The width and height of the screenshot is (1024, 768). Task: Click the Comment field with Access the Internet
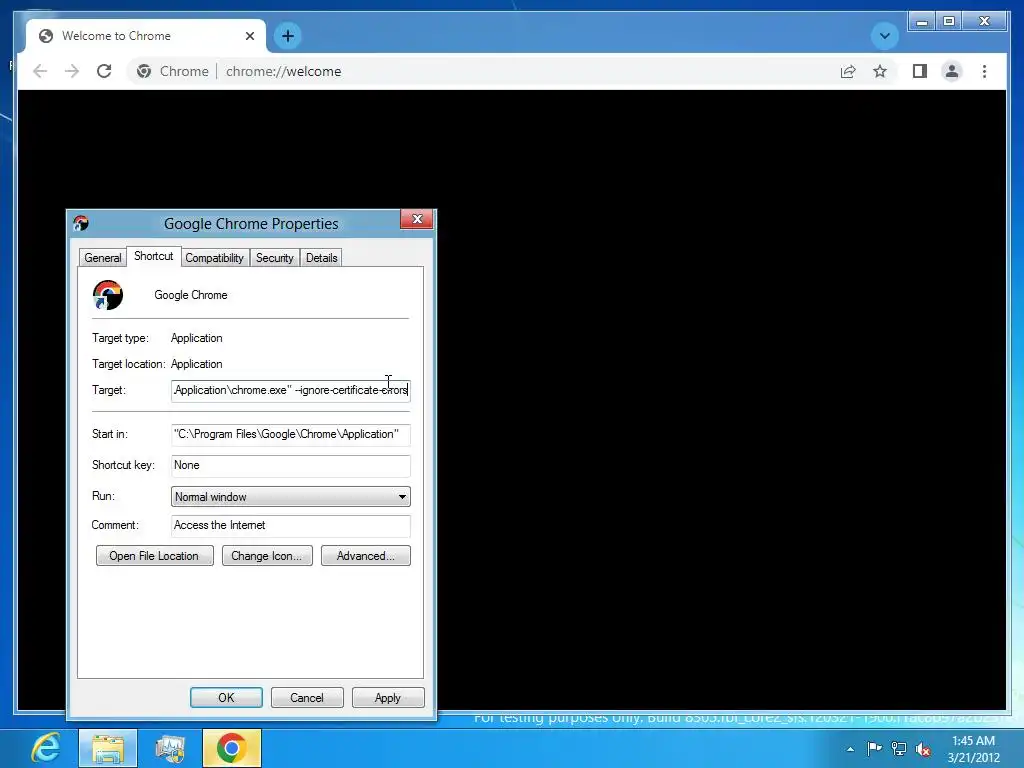tap(291, 525)
